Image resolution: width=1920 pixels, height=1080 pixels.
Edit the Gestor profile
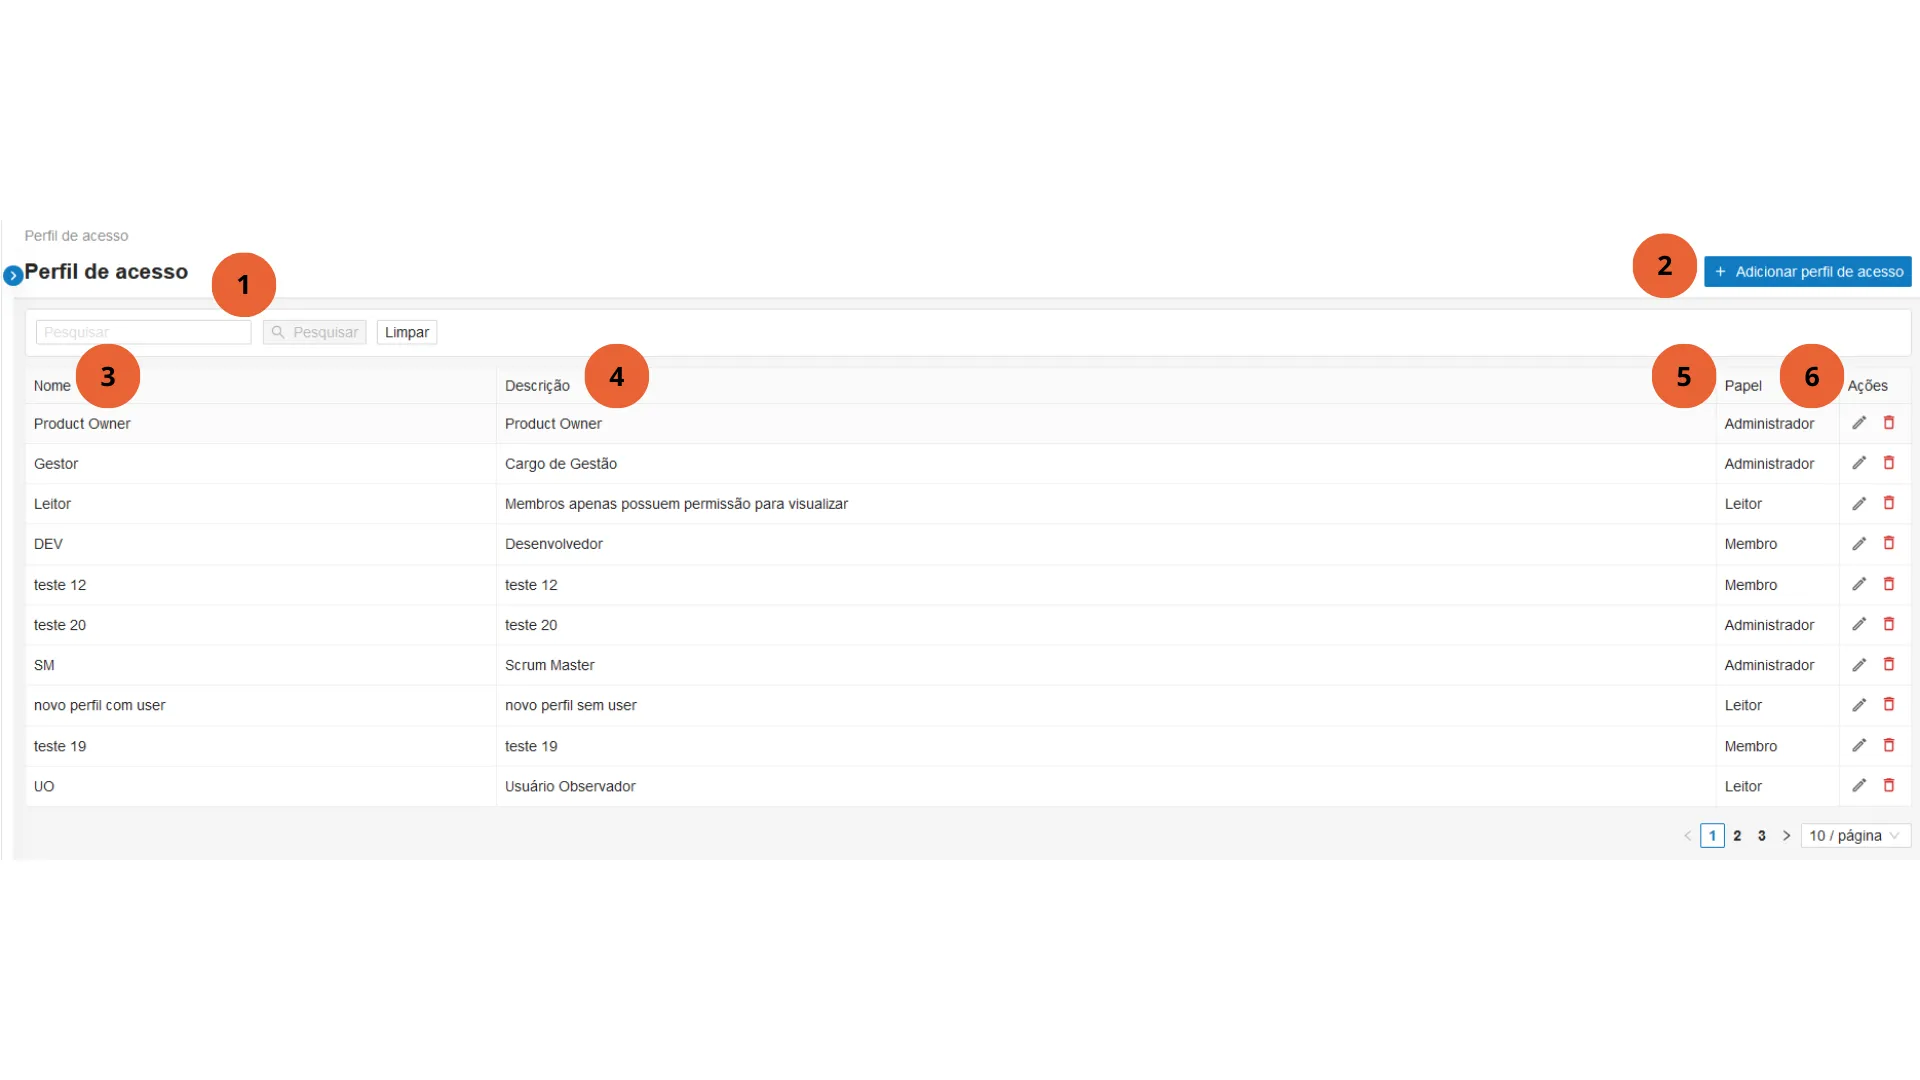point(1859,463)
